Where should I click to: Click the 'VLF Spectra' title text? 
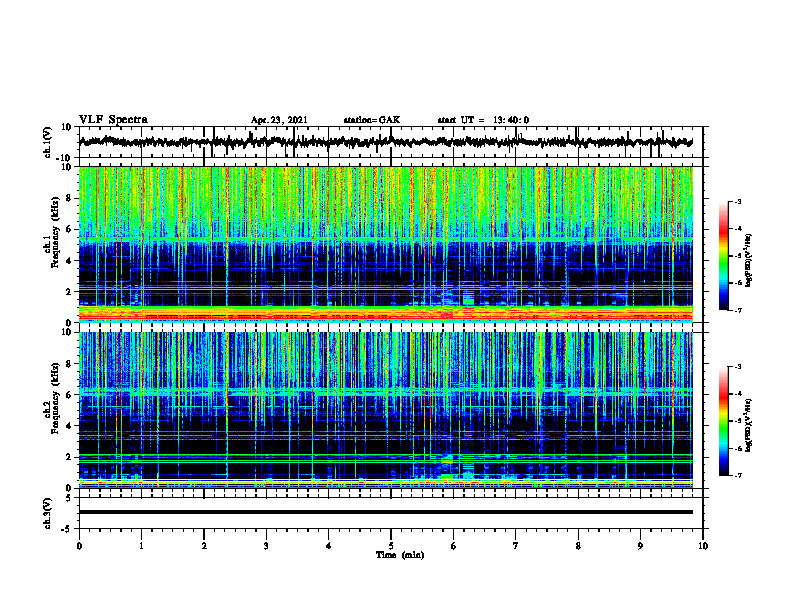coord(113,120)
